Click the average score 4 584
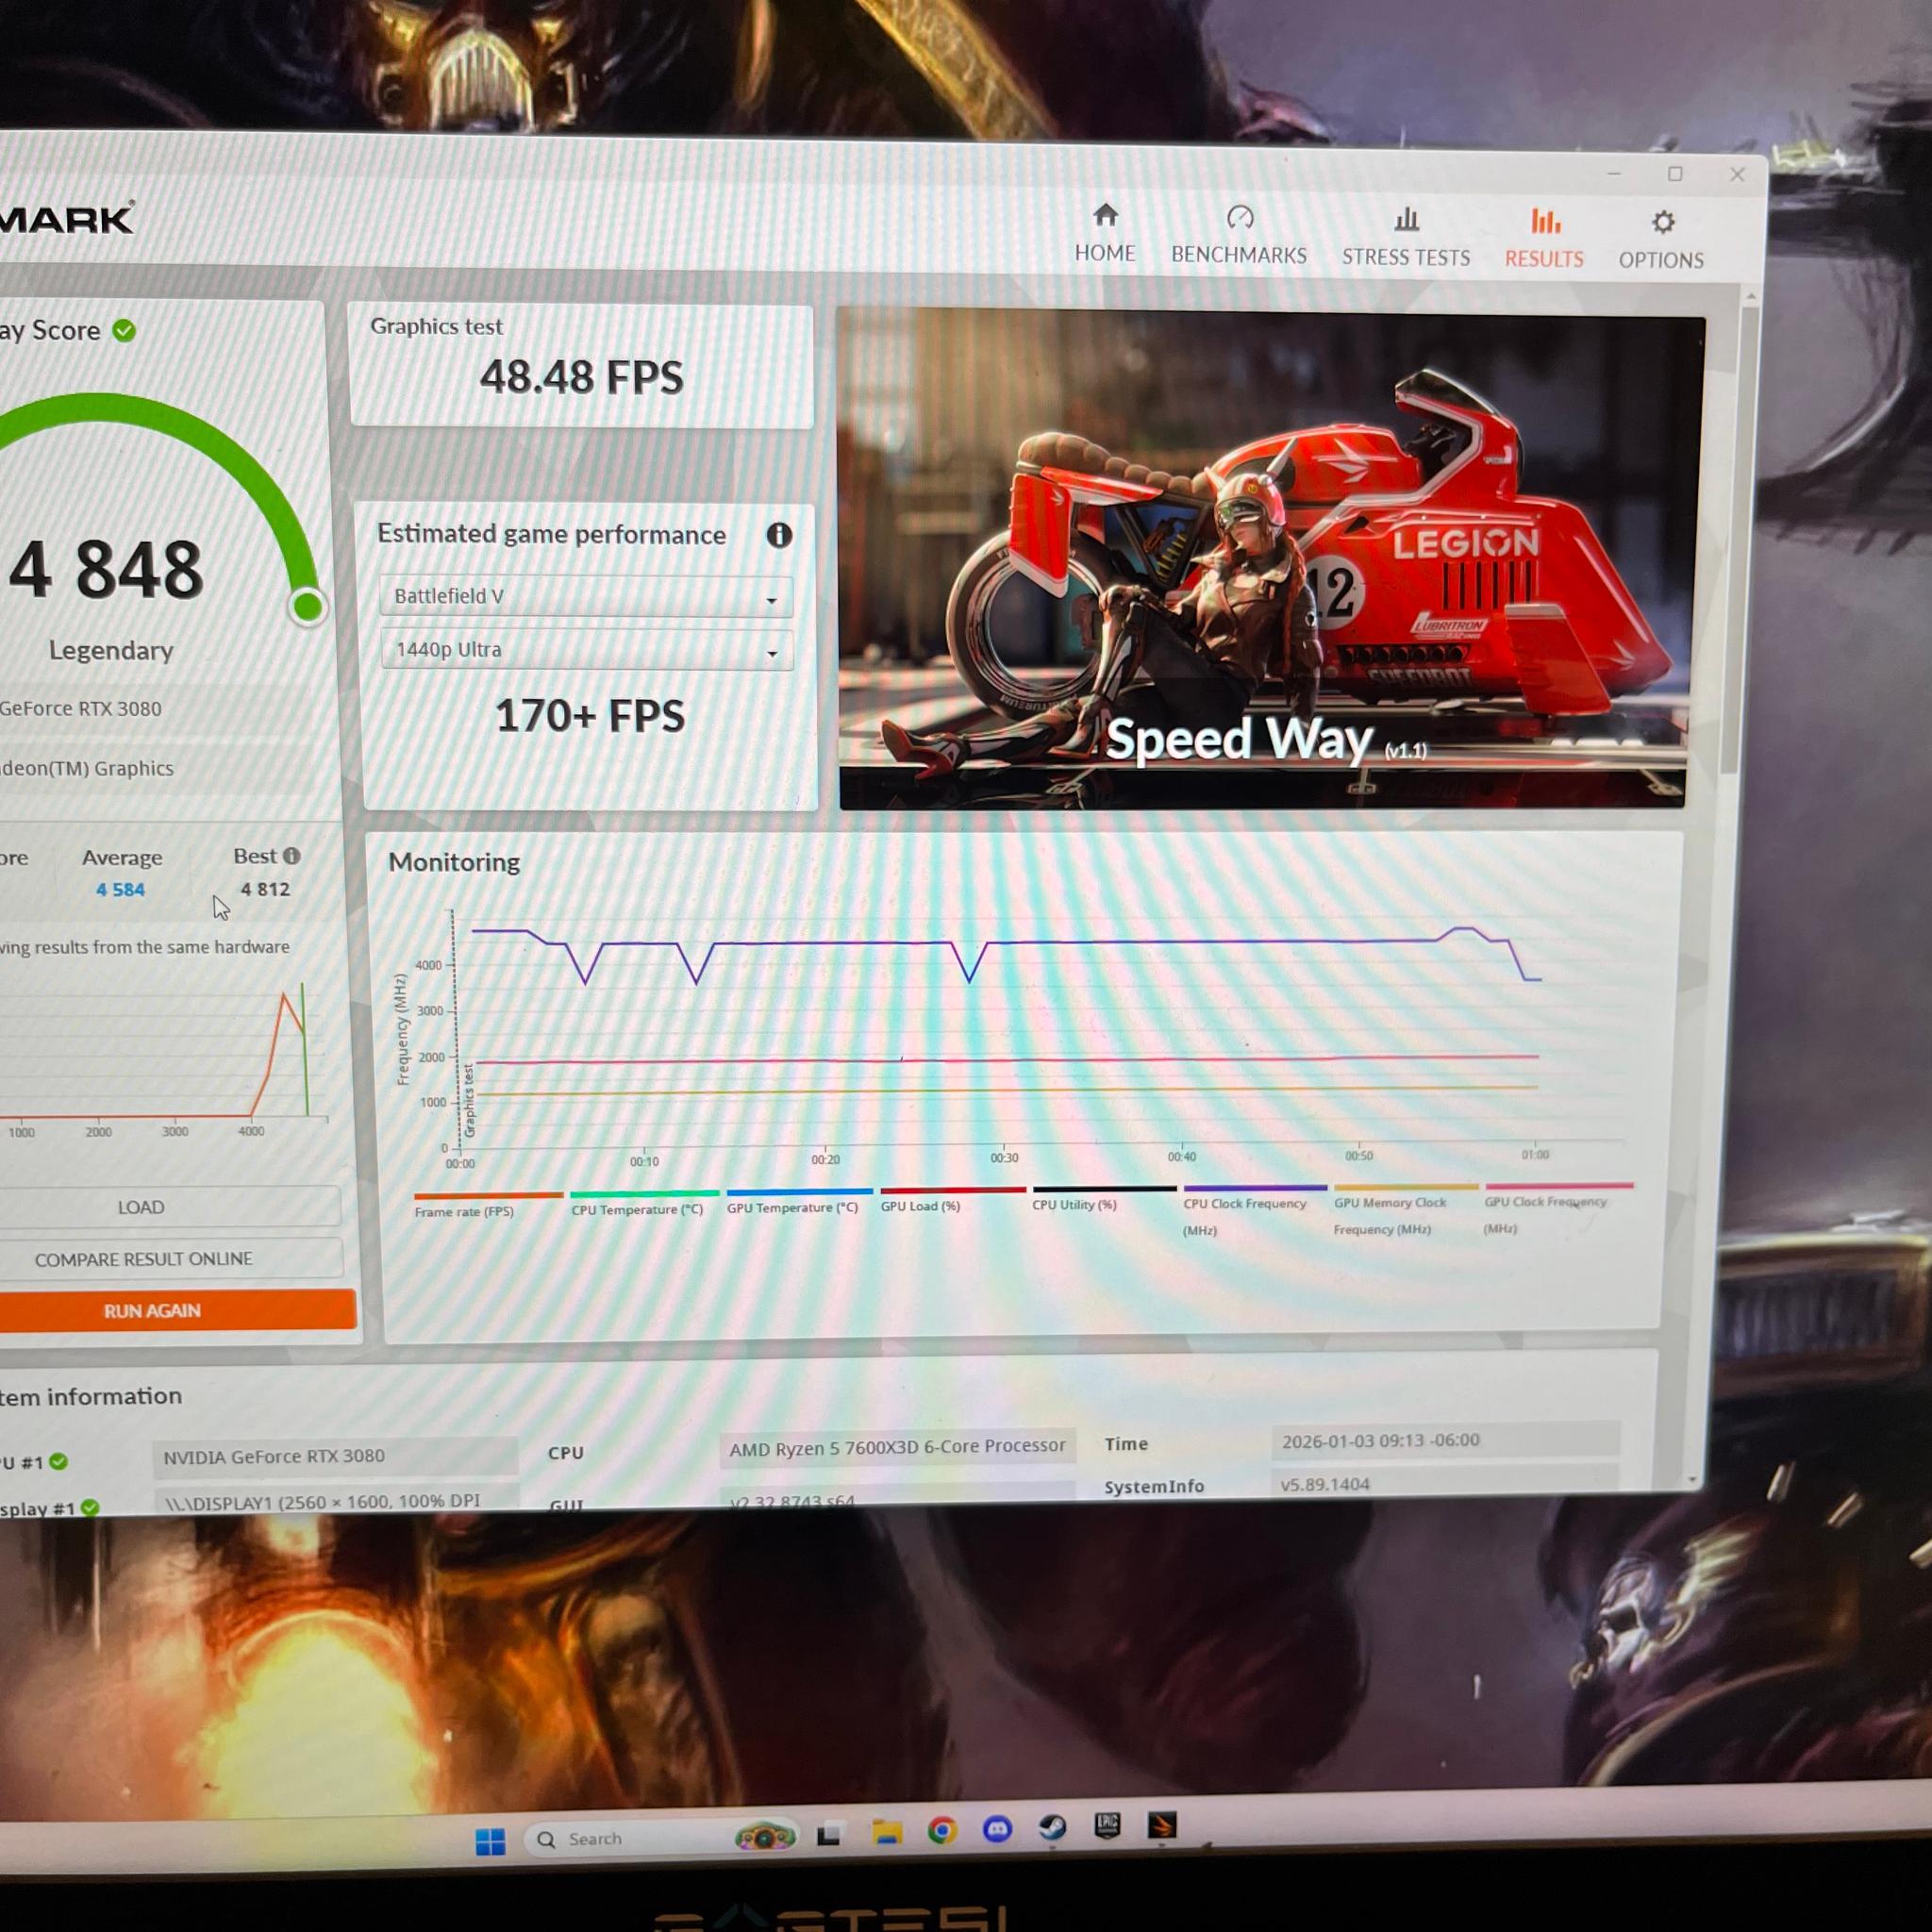This screenshot has height=1932, width=1932. [120, 889]
